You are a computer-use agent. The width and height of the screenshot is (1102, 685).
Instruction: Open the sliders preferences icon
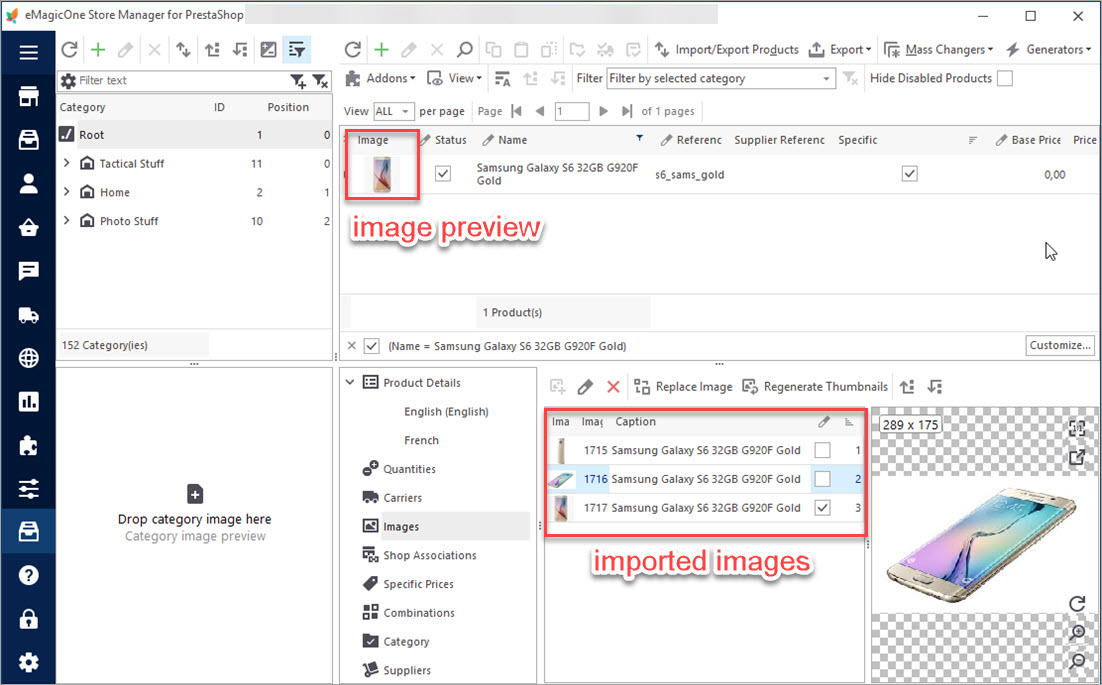click(x=28, y=489)
